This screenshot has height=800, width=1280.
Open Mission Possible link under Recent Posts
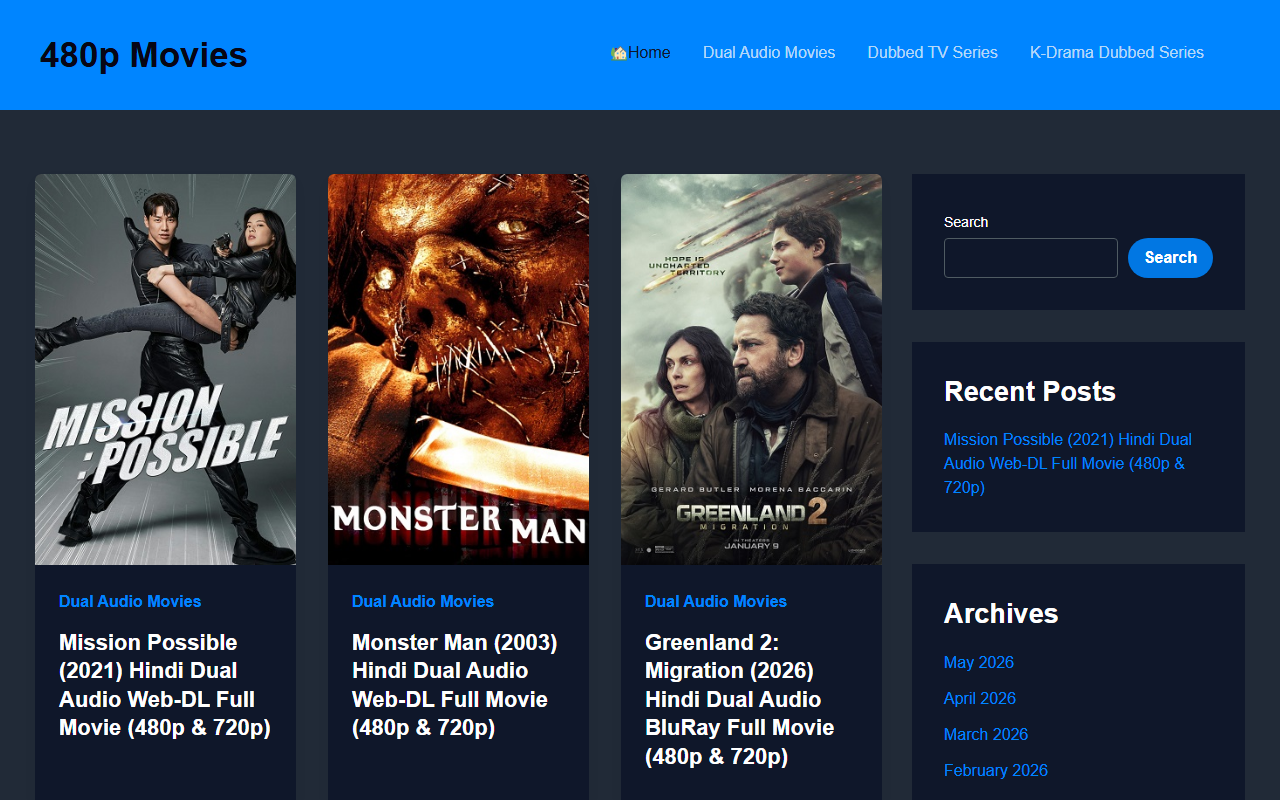click(1068, 463)
